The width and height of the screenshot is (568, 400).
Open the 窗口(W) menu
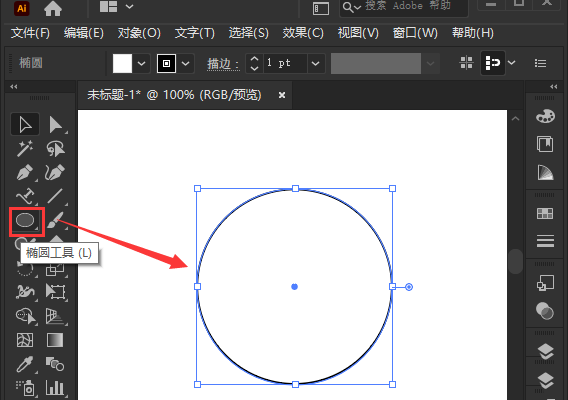pos(415,33)
